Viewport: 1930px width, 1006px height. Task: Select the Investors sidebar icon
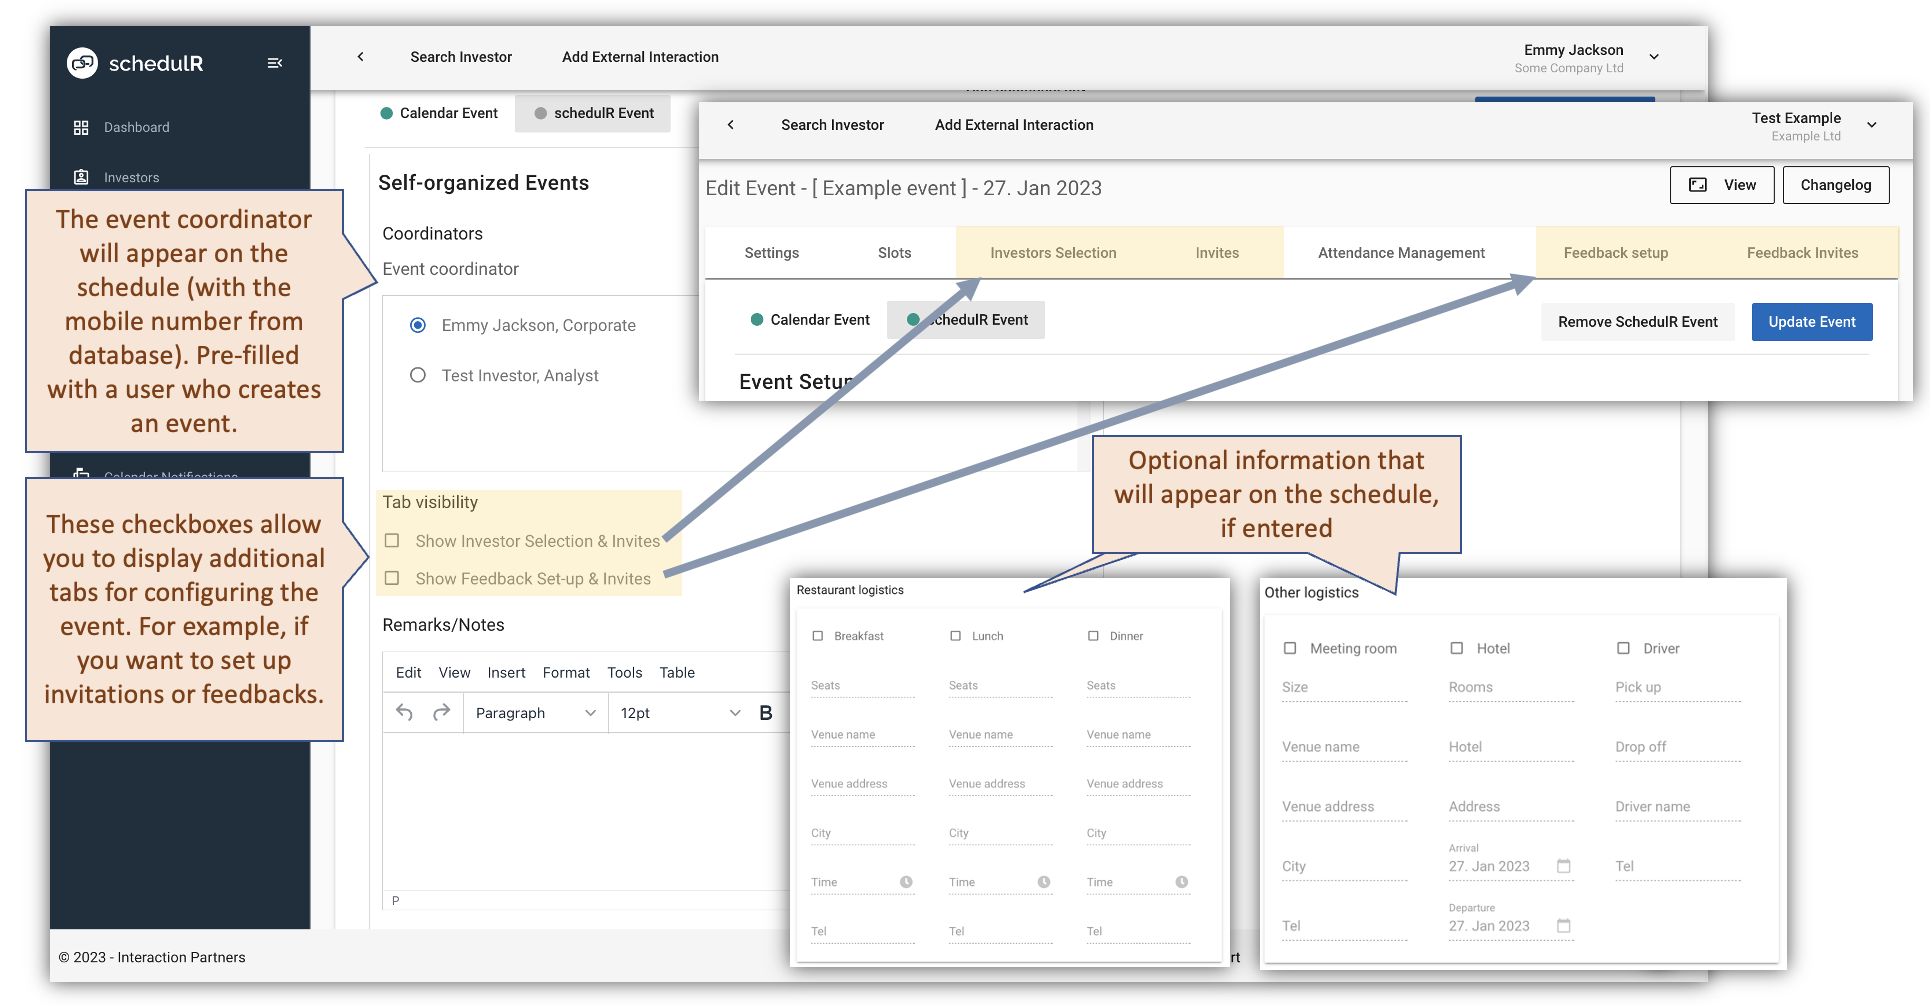coord(81,176)
